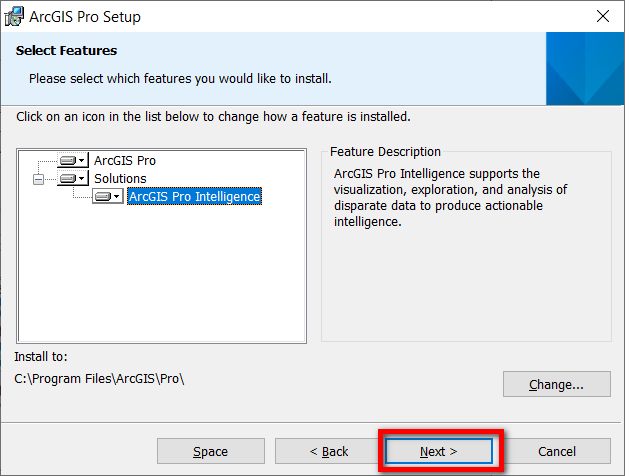
Task: Click dropdown arrow beside ArcGIS Pro Intelligence
Action: tap(116, 196)
